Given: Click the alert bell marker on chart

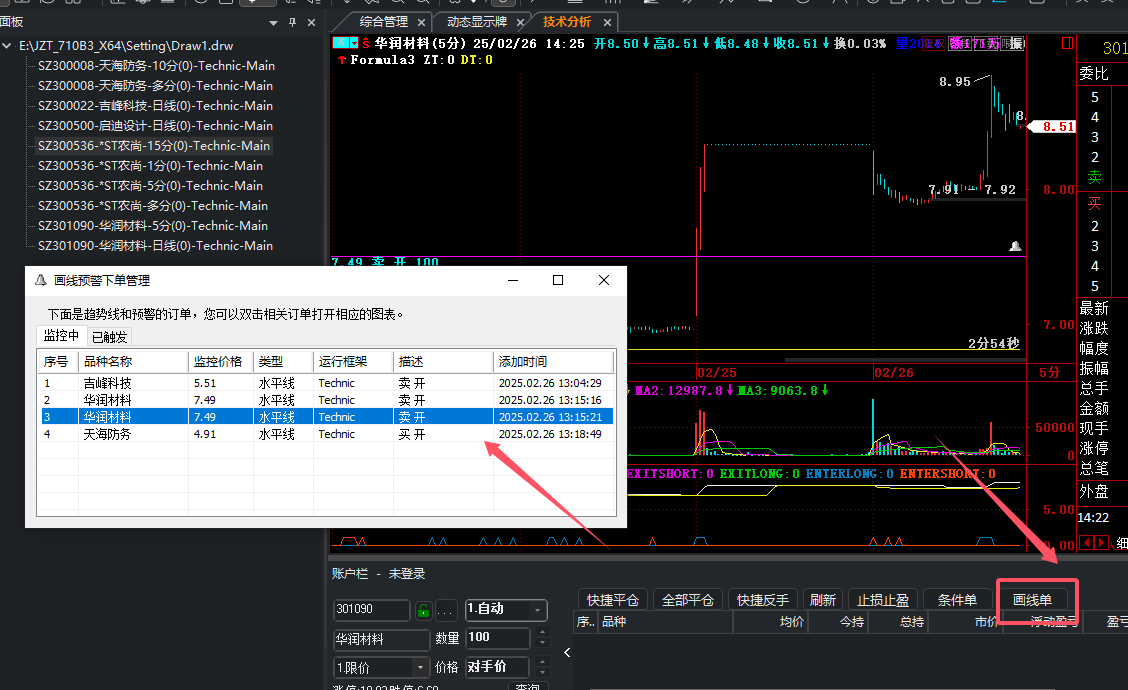Looking at the screenshot, I should [x=1015, y=246].
